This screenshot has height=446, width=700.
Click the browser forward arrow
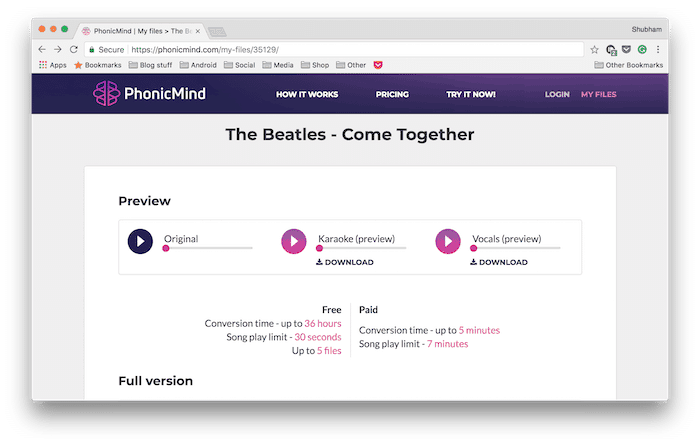58,49
